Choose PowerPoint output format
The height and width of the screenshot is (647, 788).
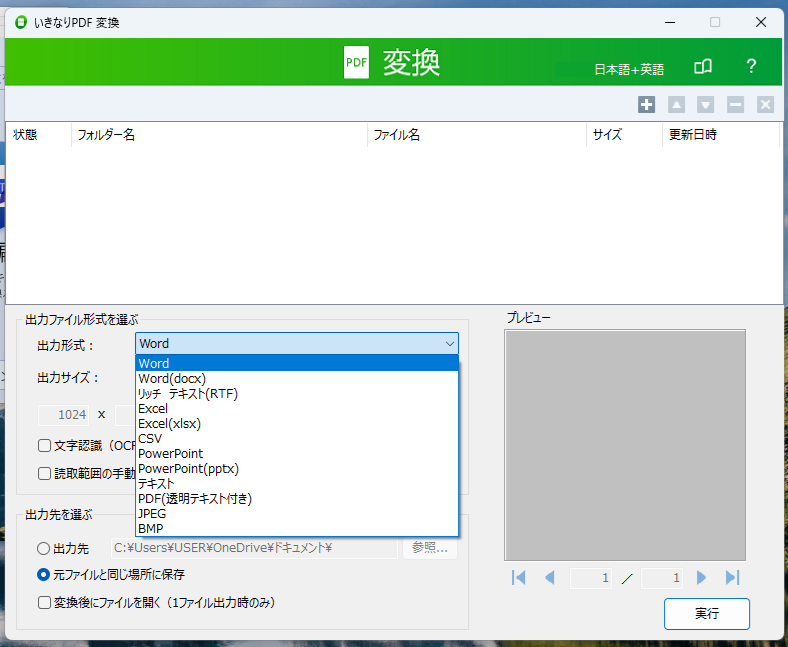click(x=297, y=453)
